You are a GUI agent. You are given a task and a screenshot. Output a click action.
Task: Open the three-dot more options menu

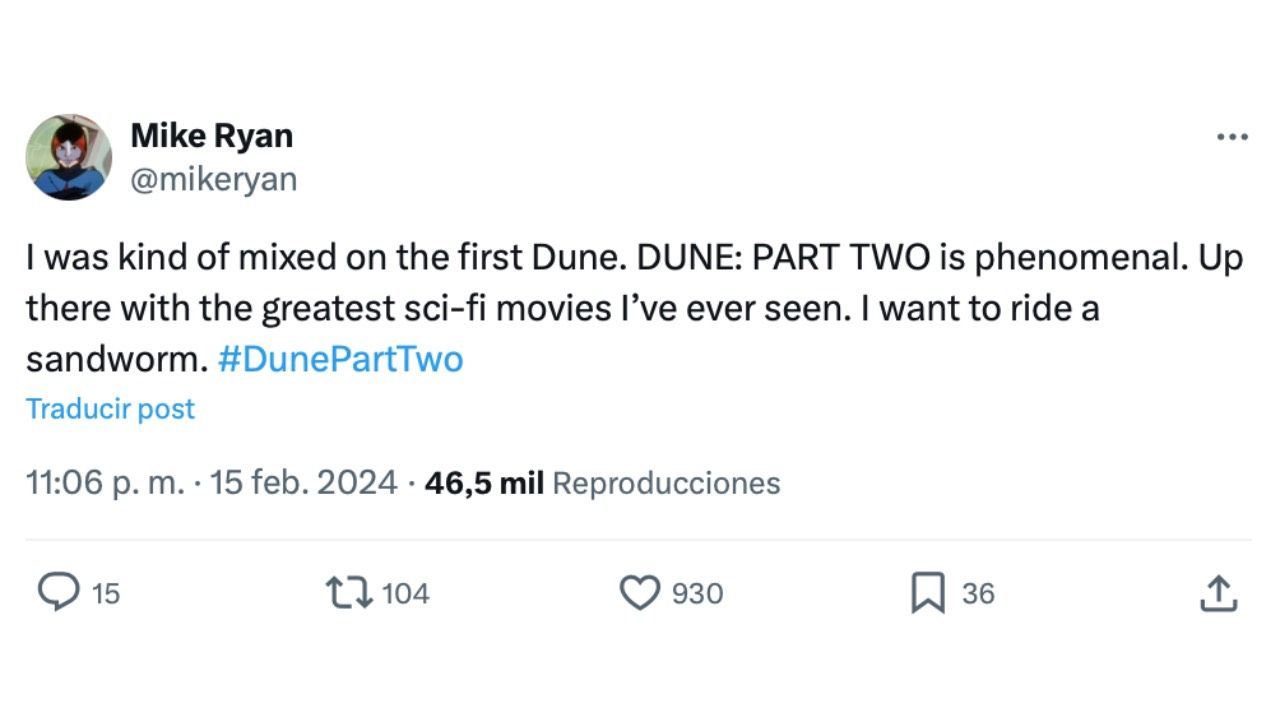coord(1232,137)
